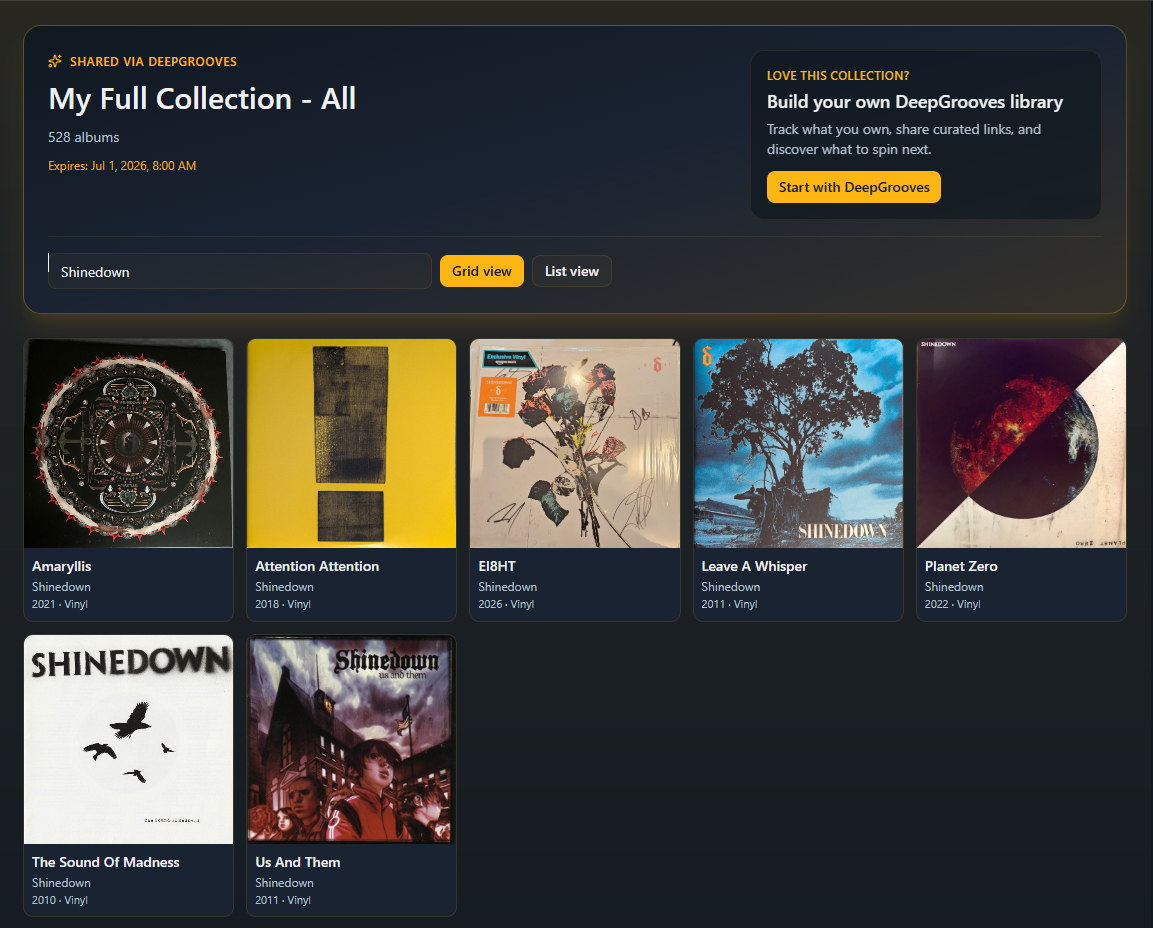Click the 2021 · Vinyl label under Amaryllis
The width and height of the screenshot is (1153, 928).
(60, 604)
